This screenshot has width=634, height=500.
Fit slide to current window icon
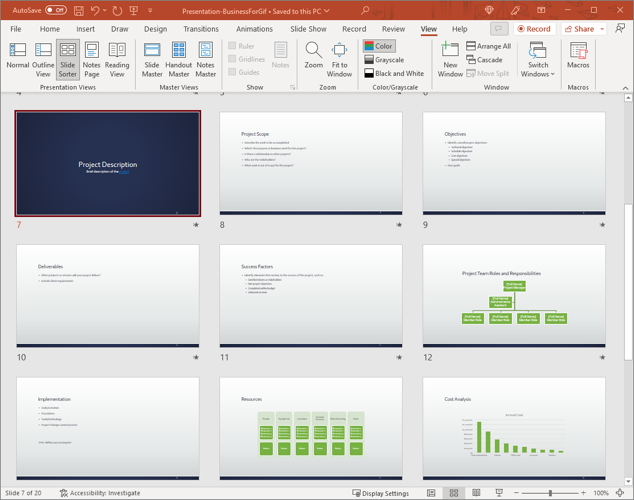click(620, 493)
